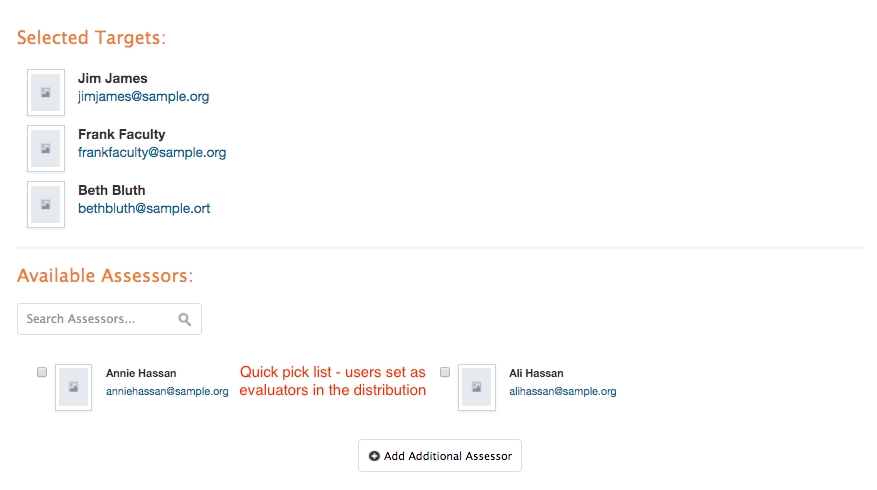This screenshot has width=877, height=490.
Task: Click the plus icon on Add Additional Assessor
Action: [x=374, y=456]
